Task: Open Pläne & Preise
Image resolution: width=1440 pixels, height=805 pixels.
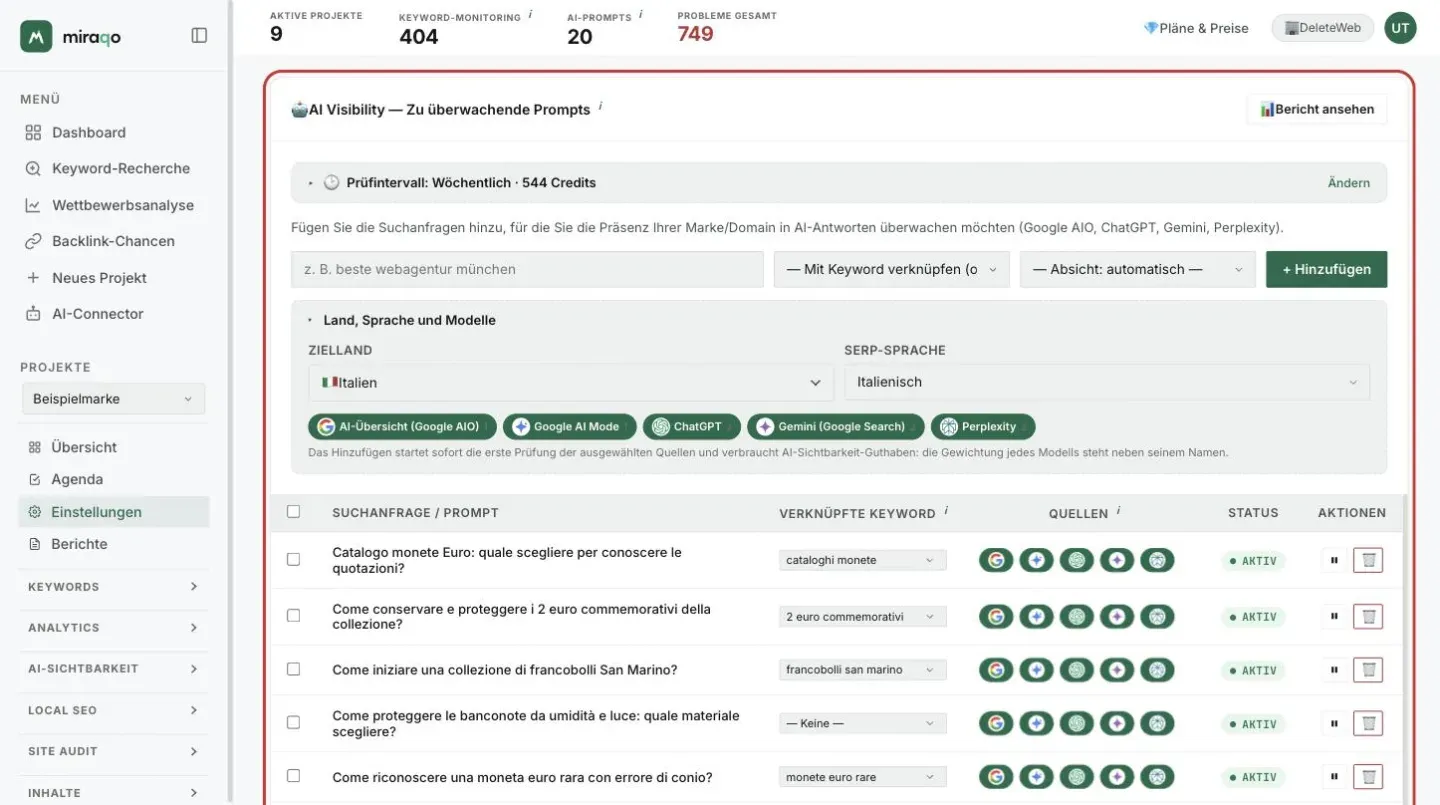Action: [x=1196, y=28]
